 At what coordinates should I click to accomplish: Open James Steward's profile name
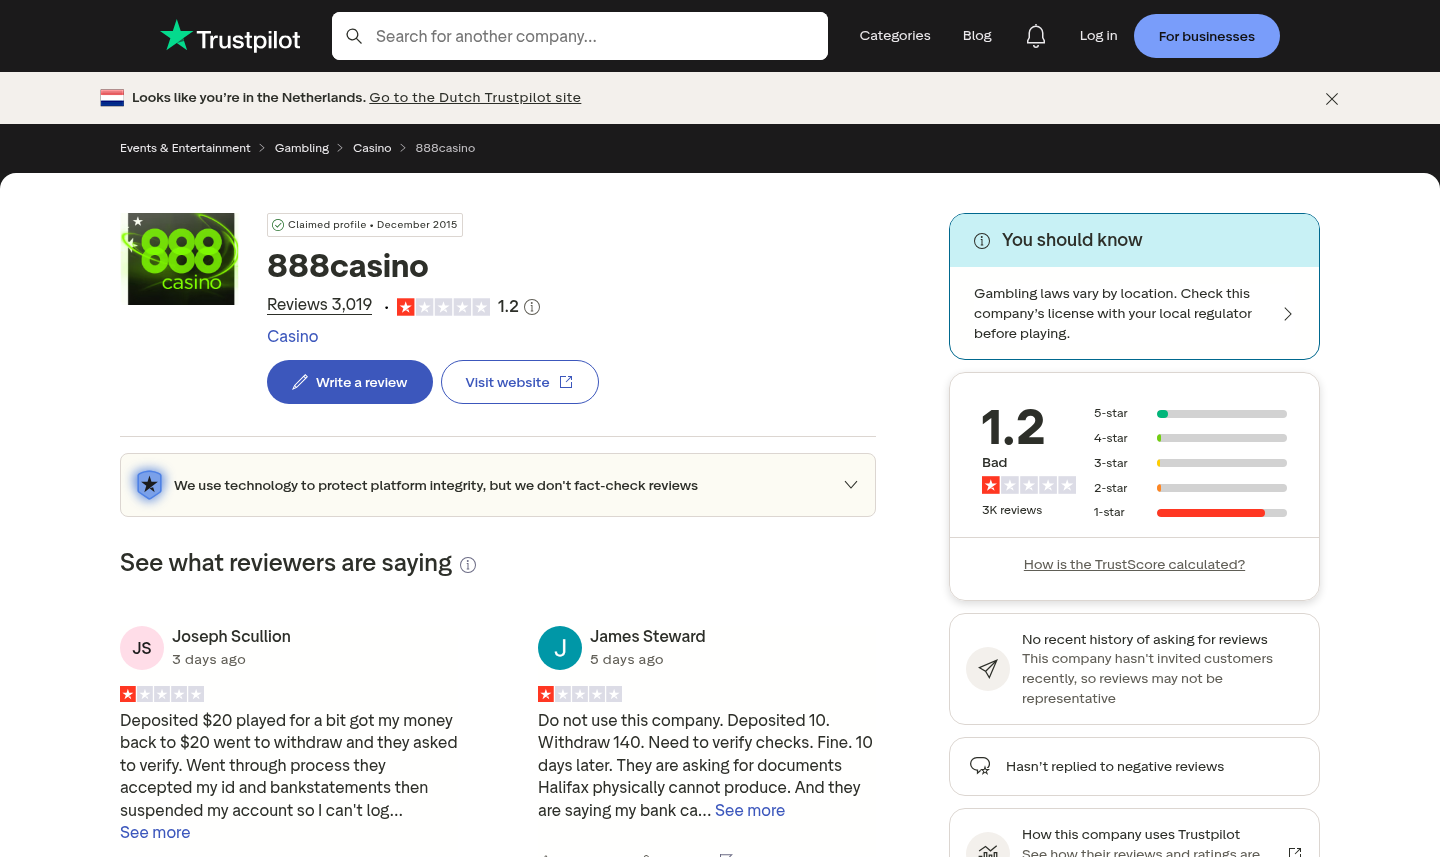click(648, 637)
